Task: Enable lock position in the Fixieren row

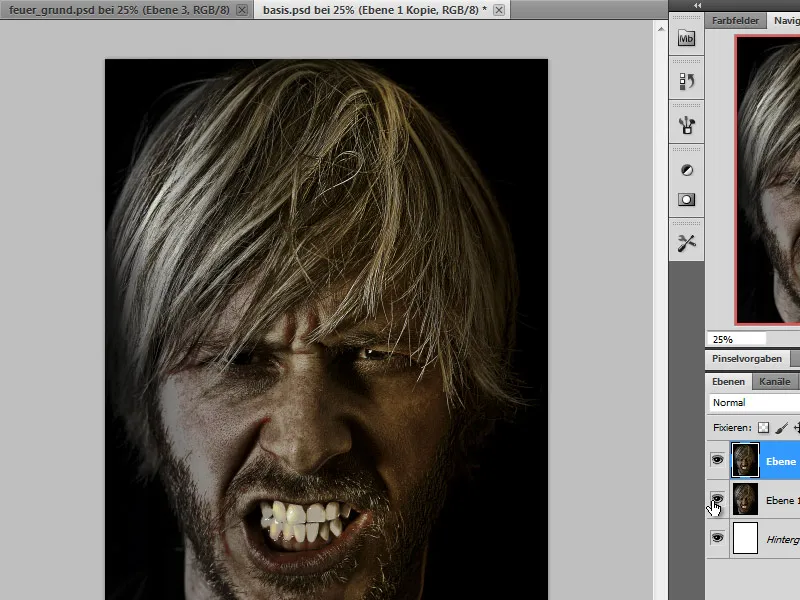Action: [x=797, y=428]
